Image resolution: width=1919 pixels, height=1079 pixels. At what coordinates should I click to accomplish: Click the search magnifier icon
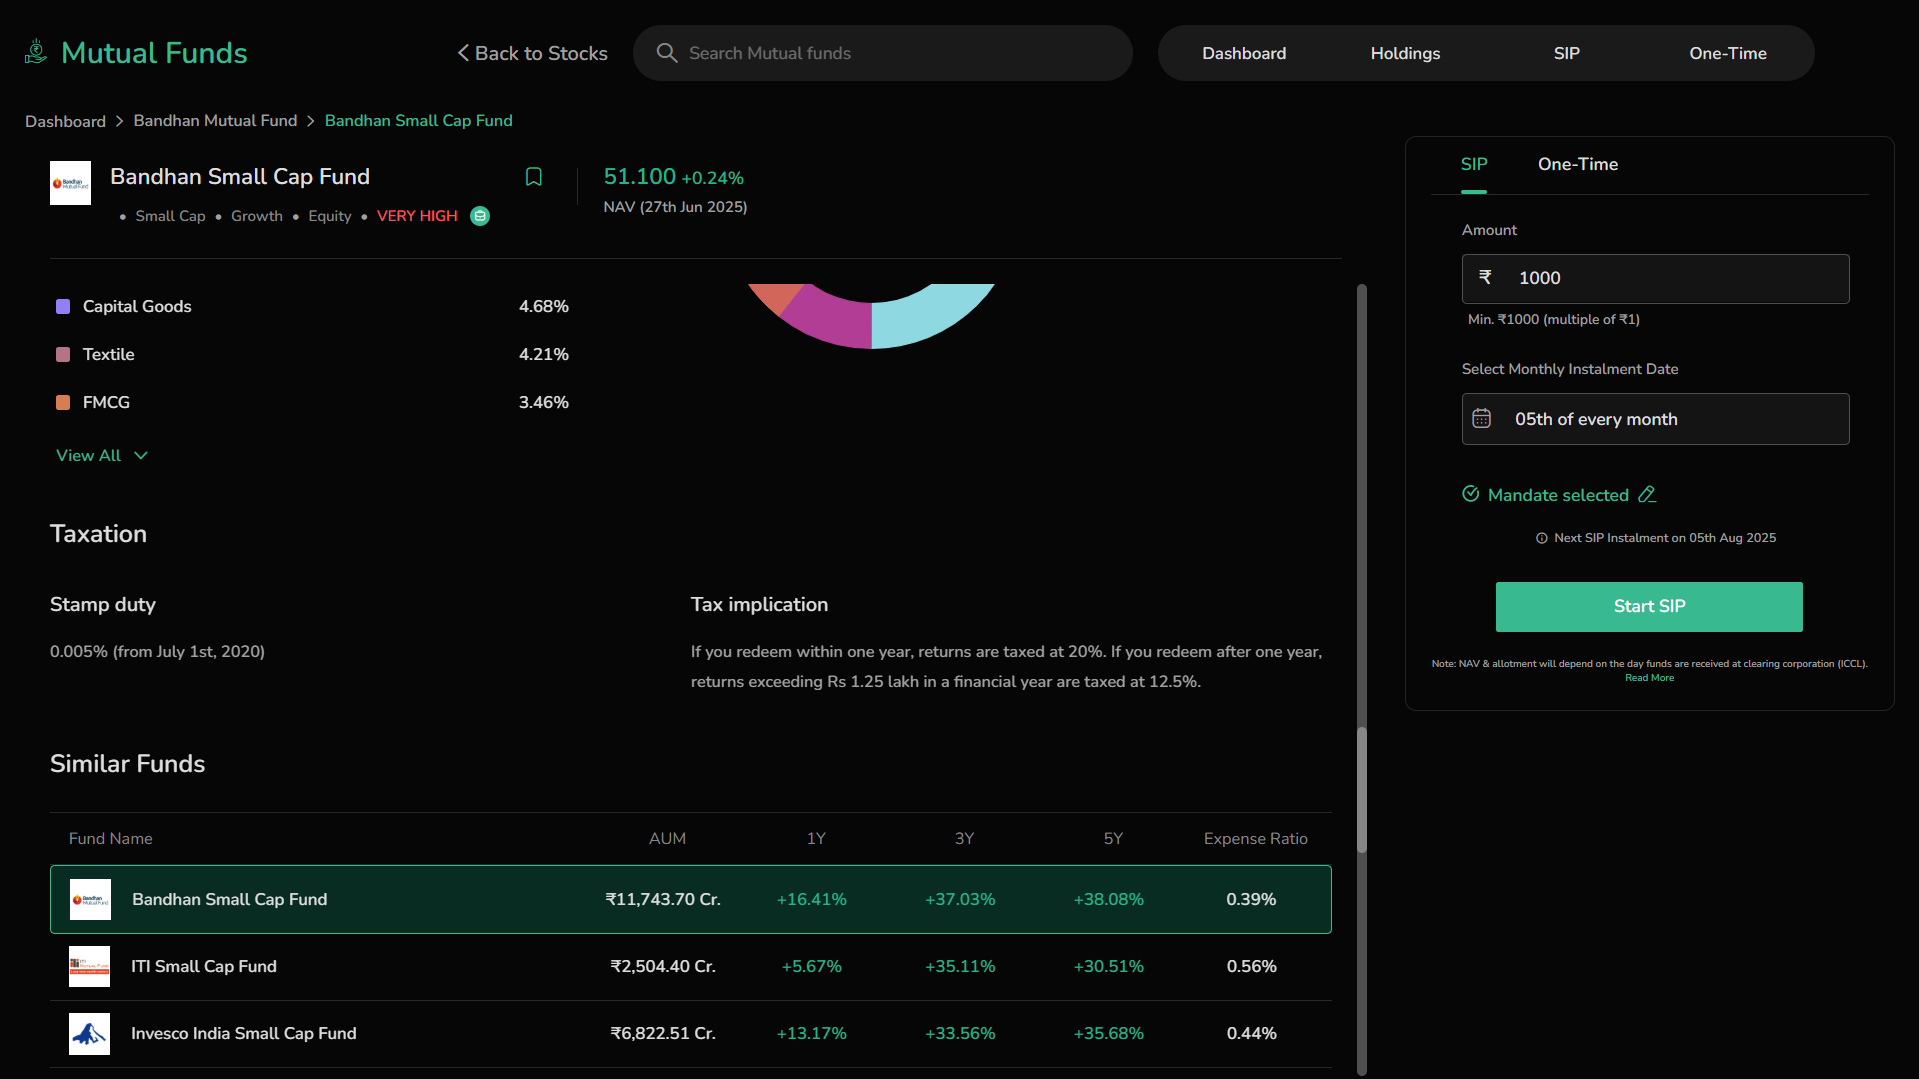pyautogui.click(x=667, y=53)
